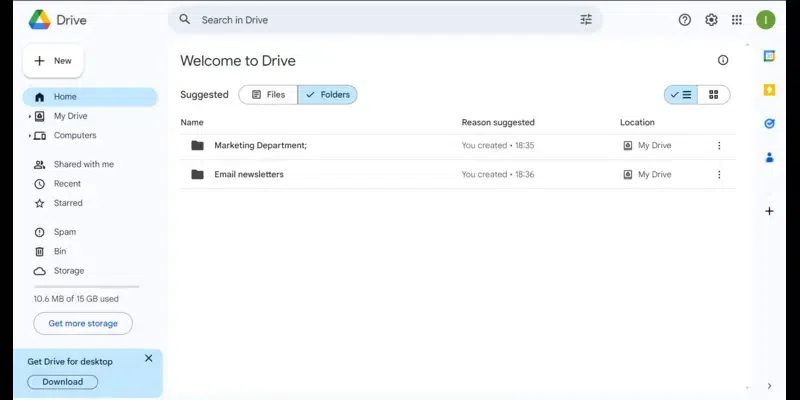Screen dimensions: 800x400
Task: Open Settings gear icon
Action: [711, 20]
